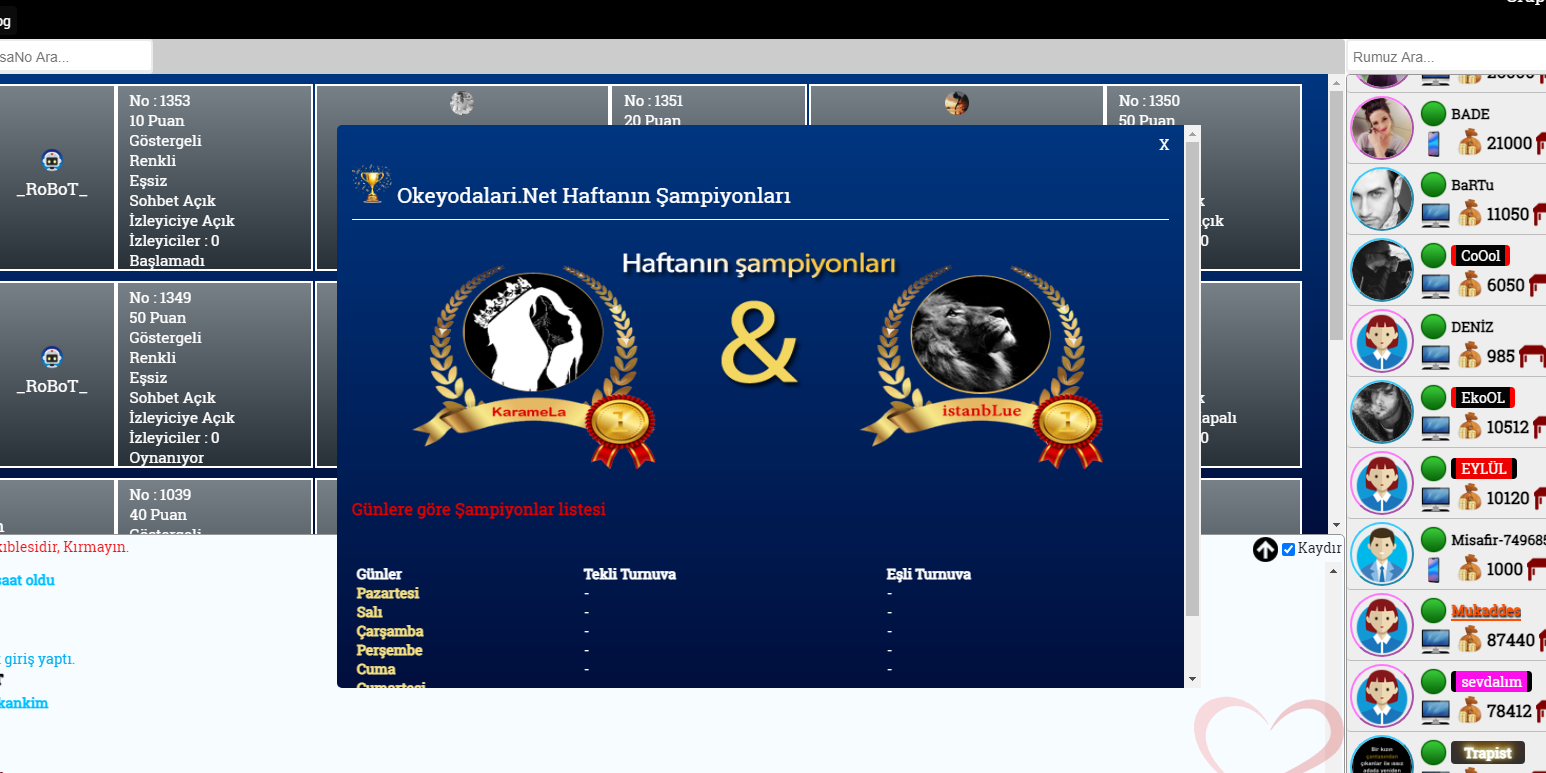Open BADE's profile picture

tap(1382, 128)
